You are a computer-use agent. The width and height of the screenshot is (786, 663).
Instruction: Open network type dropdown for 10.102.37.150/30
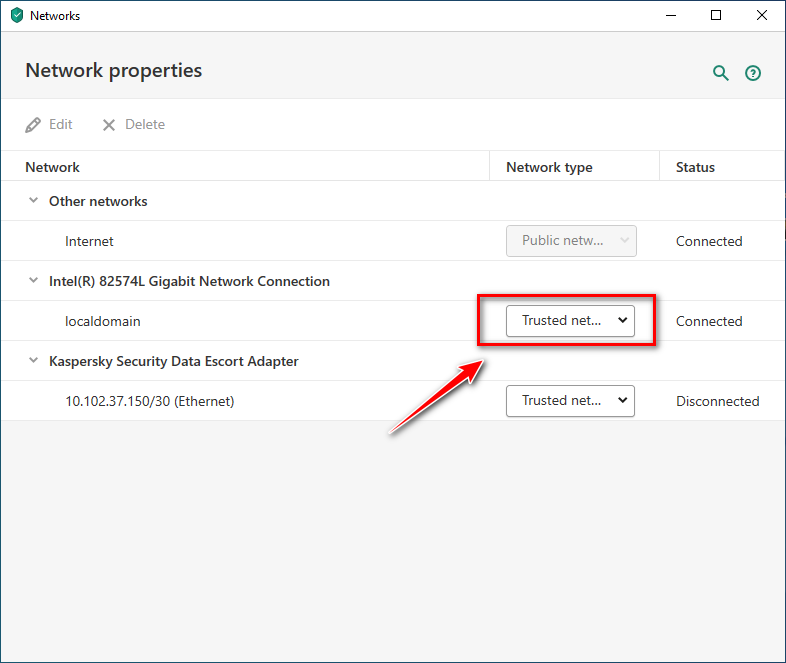[x=570, y=401]
